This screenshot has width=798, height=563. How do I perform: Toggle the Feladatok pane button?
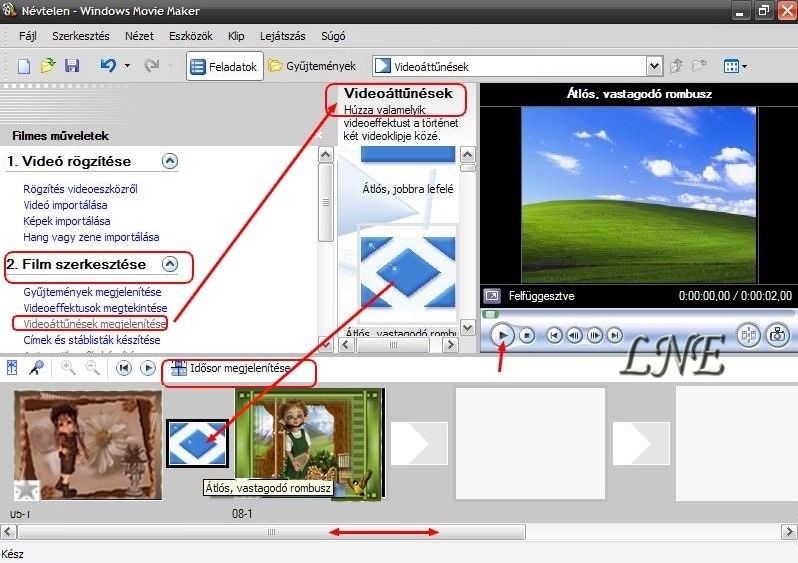click(x=224, y=66)
